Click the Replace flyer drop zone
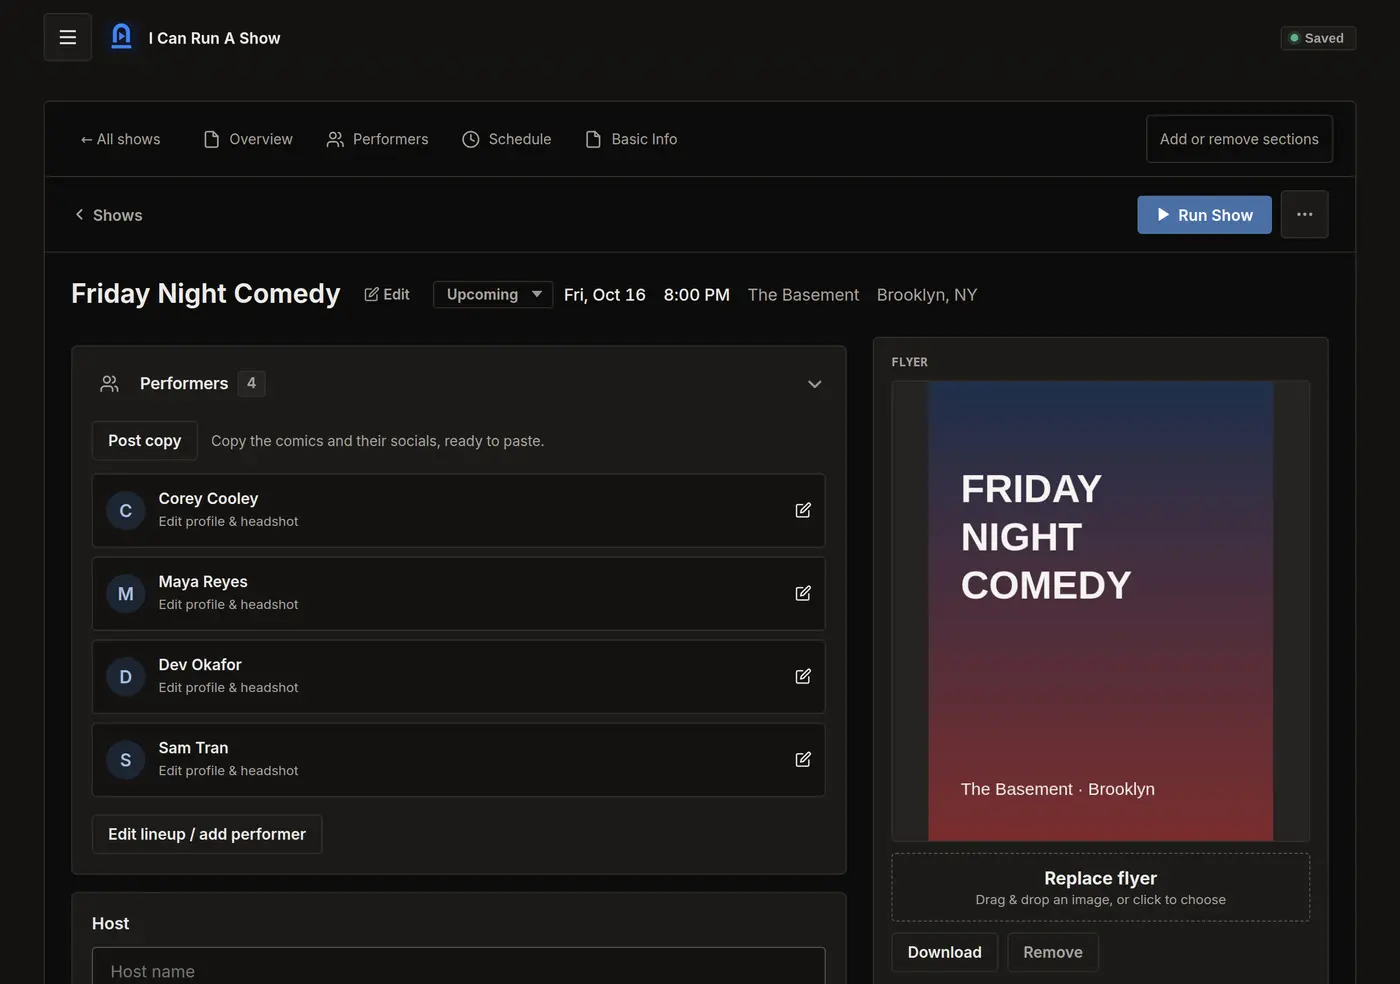Screen dimensions: 1400x984 point(1101,887)
